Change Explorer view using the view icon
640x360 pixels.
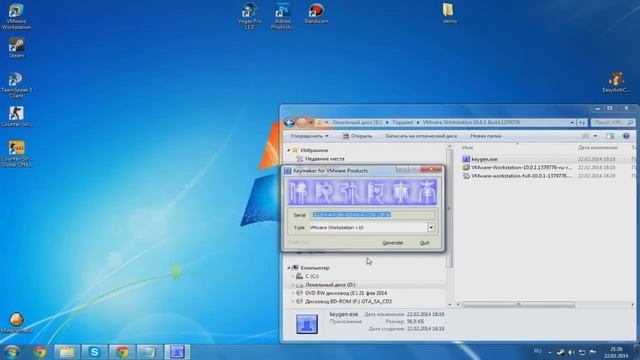coord(585,136)
